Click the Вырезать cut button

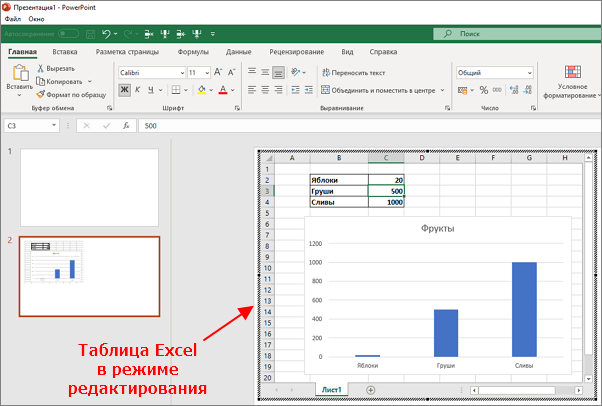tap(56, 68)
